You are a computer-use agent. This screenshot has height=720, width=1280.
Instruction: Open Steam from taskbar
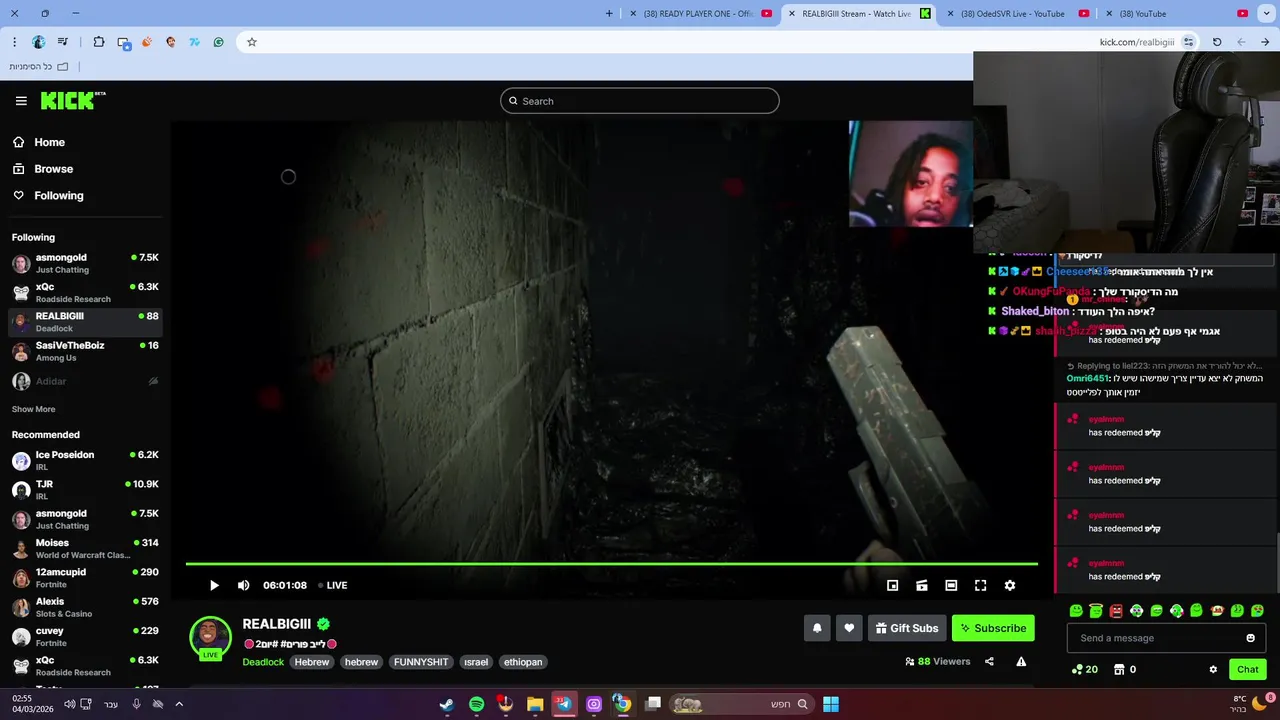[x=447, y=704]
